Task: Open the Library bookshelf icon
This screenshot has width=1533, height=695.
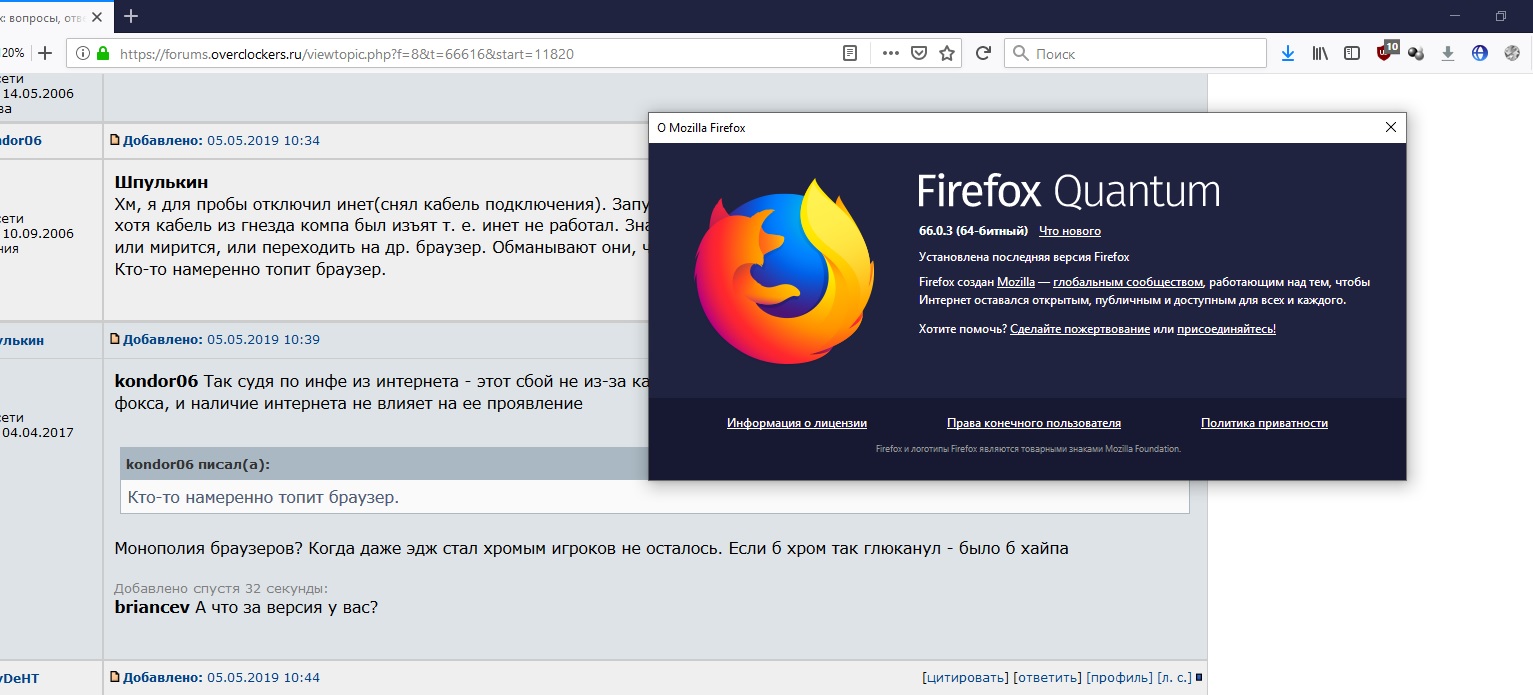Action: 1320,53
